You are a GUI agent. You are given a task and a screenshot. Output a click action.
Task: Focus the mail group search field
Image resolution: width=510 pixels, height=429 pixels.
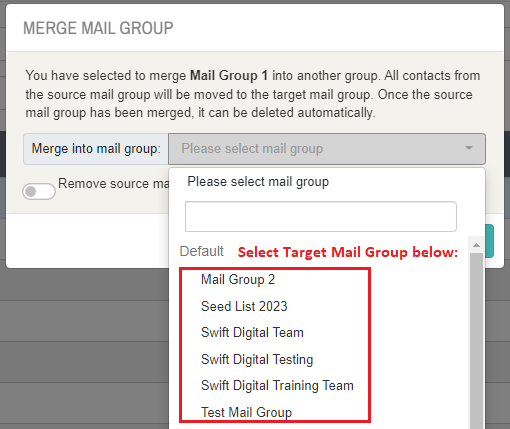tap(321, 216)
